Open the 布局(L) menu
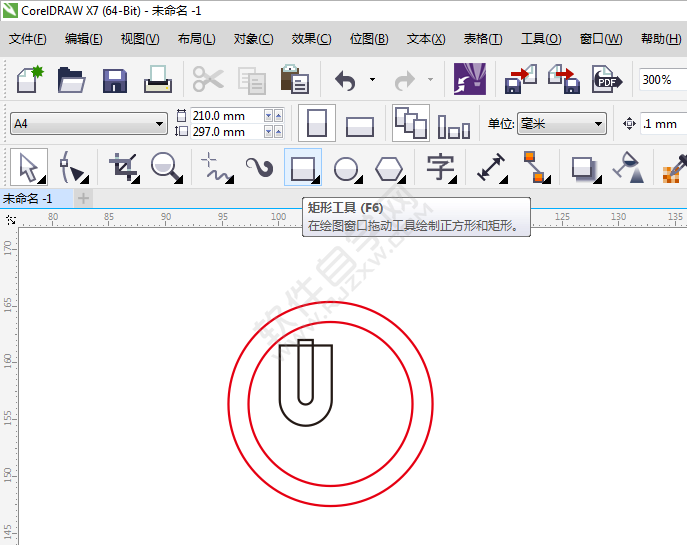 197,39
